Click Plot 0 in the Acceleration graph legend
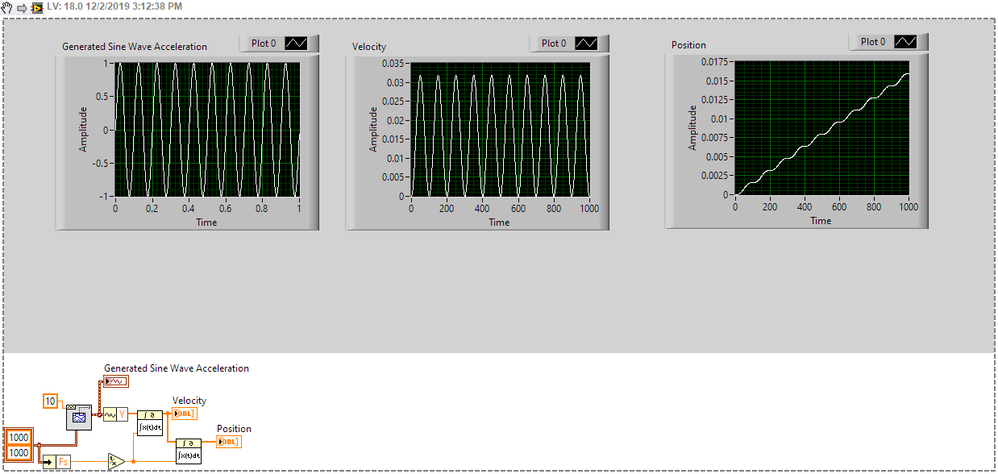The image size is (998, 474). click(x=262, y=43)
